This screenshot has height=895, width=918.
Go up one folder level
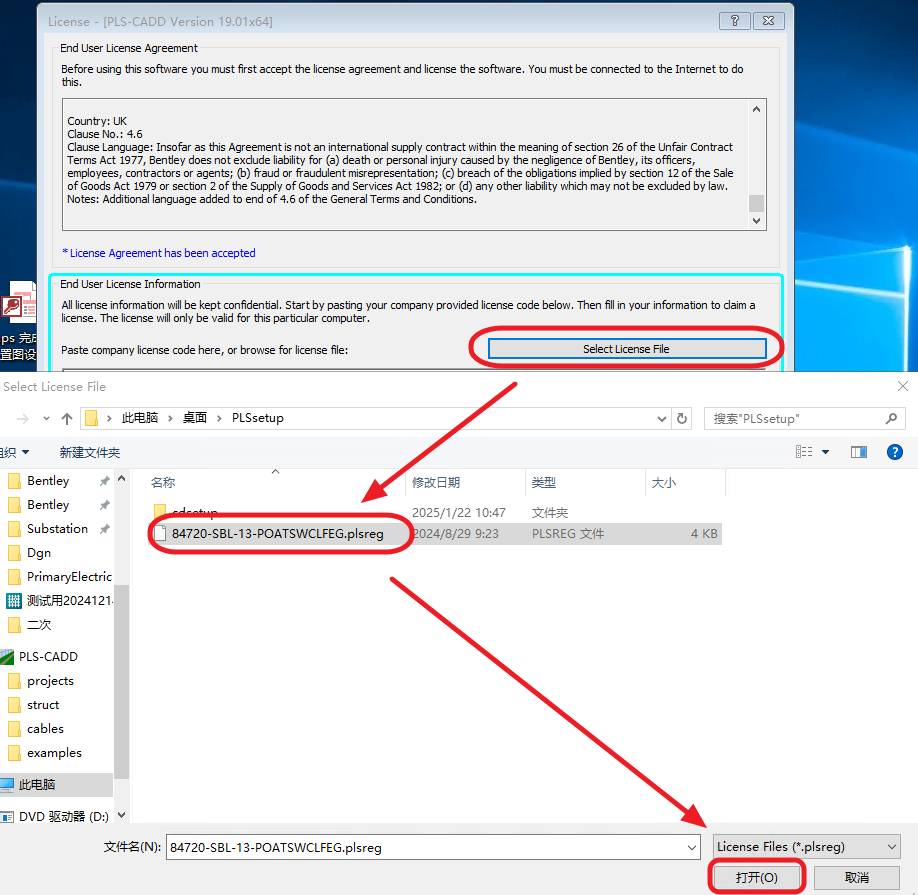(x=67, y=419)
